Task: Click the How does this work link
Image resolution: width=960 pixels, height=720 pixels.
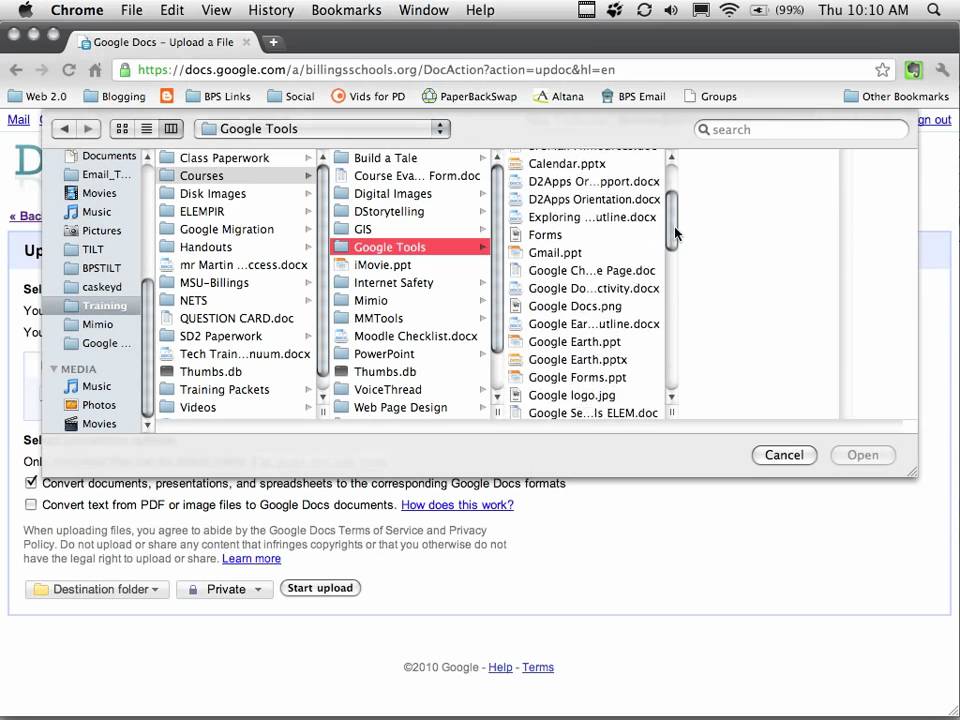Action: click(x=457, y=504)
